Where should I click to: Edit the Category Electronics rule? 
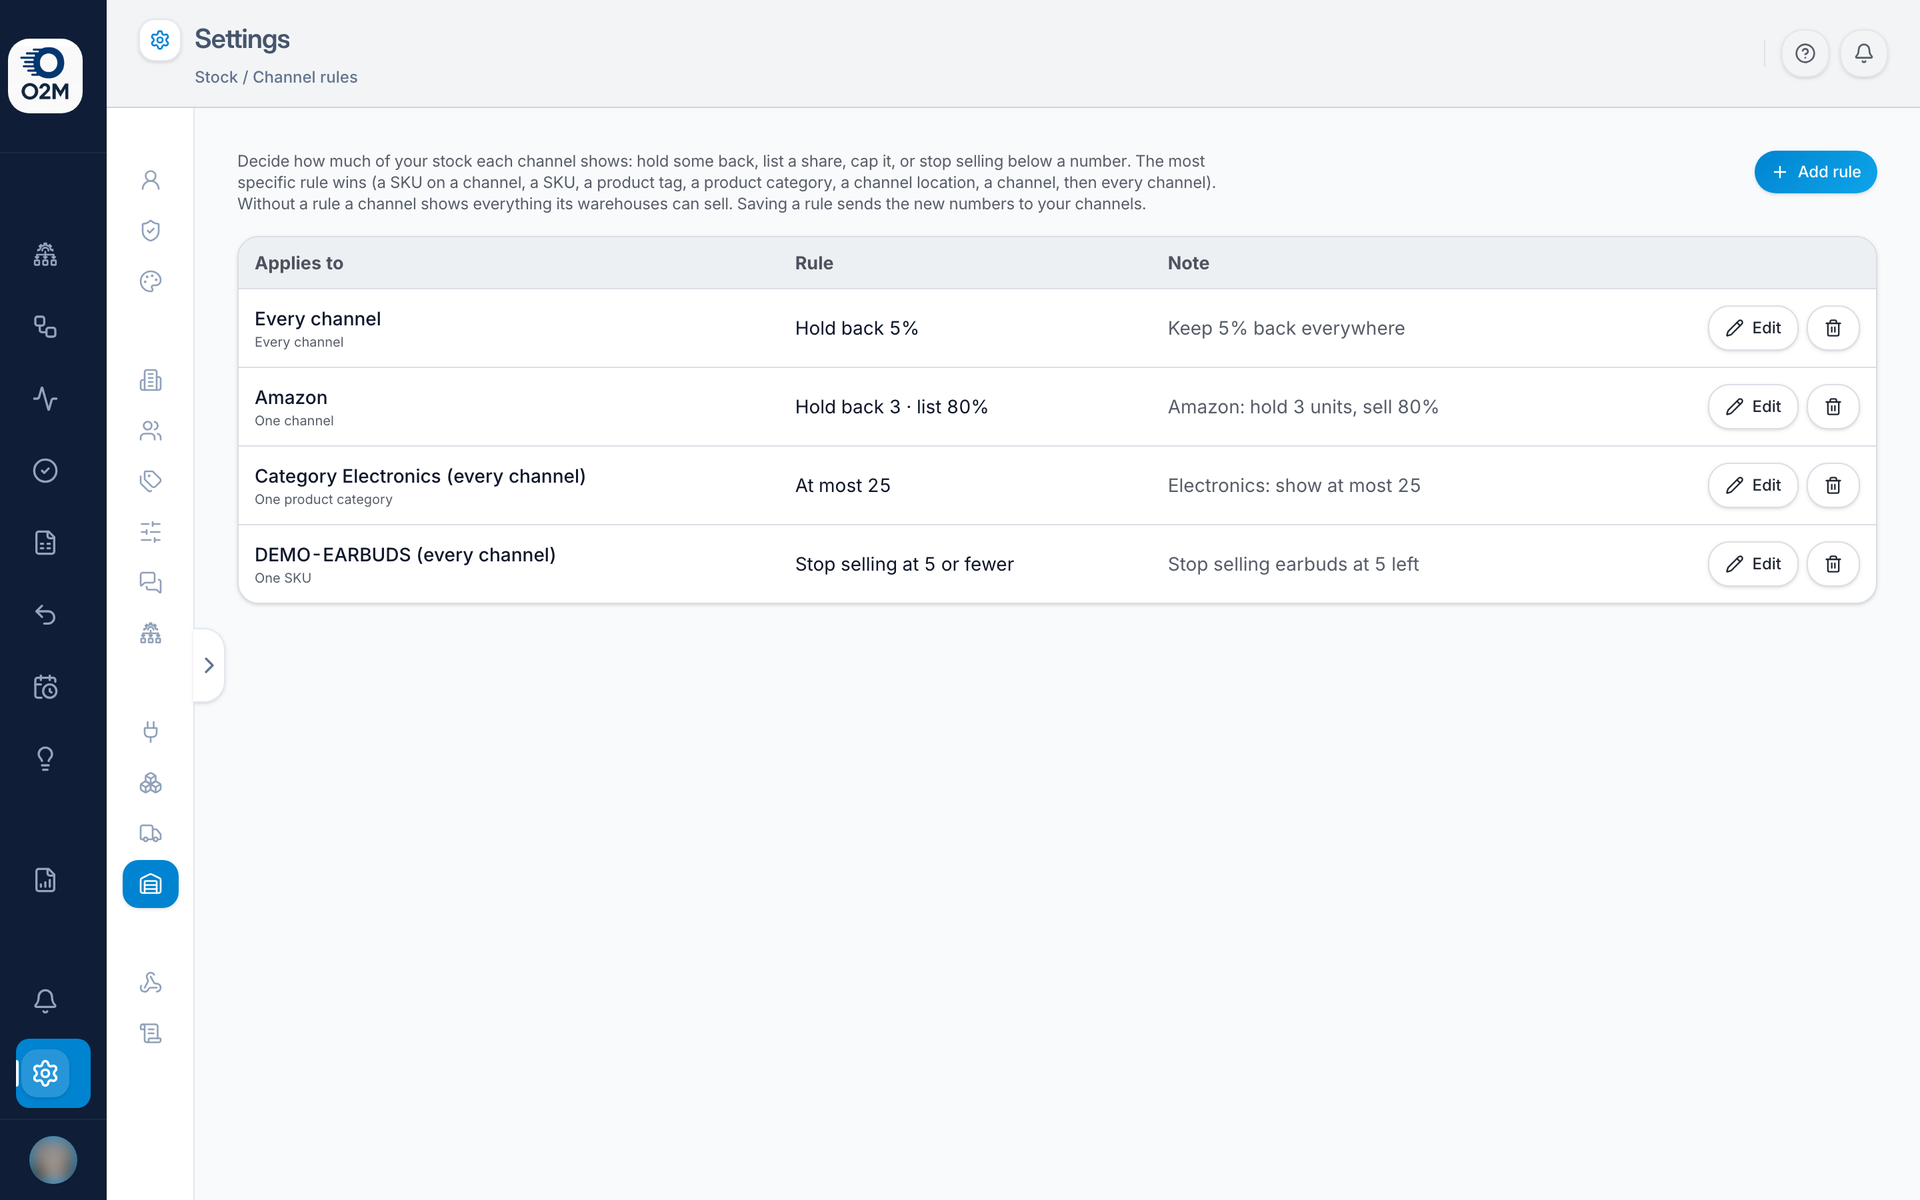click(1753, 485)
